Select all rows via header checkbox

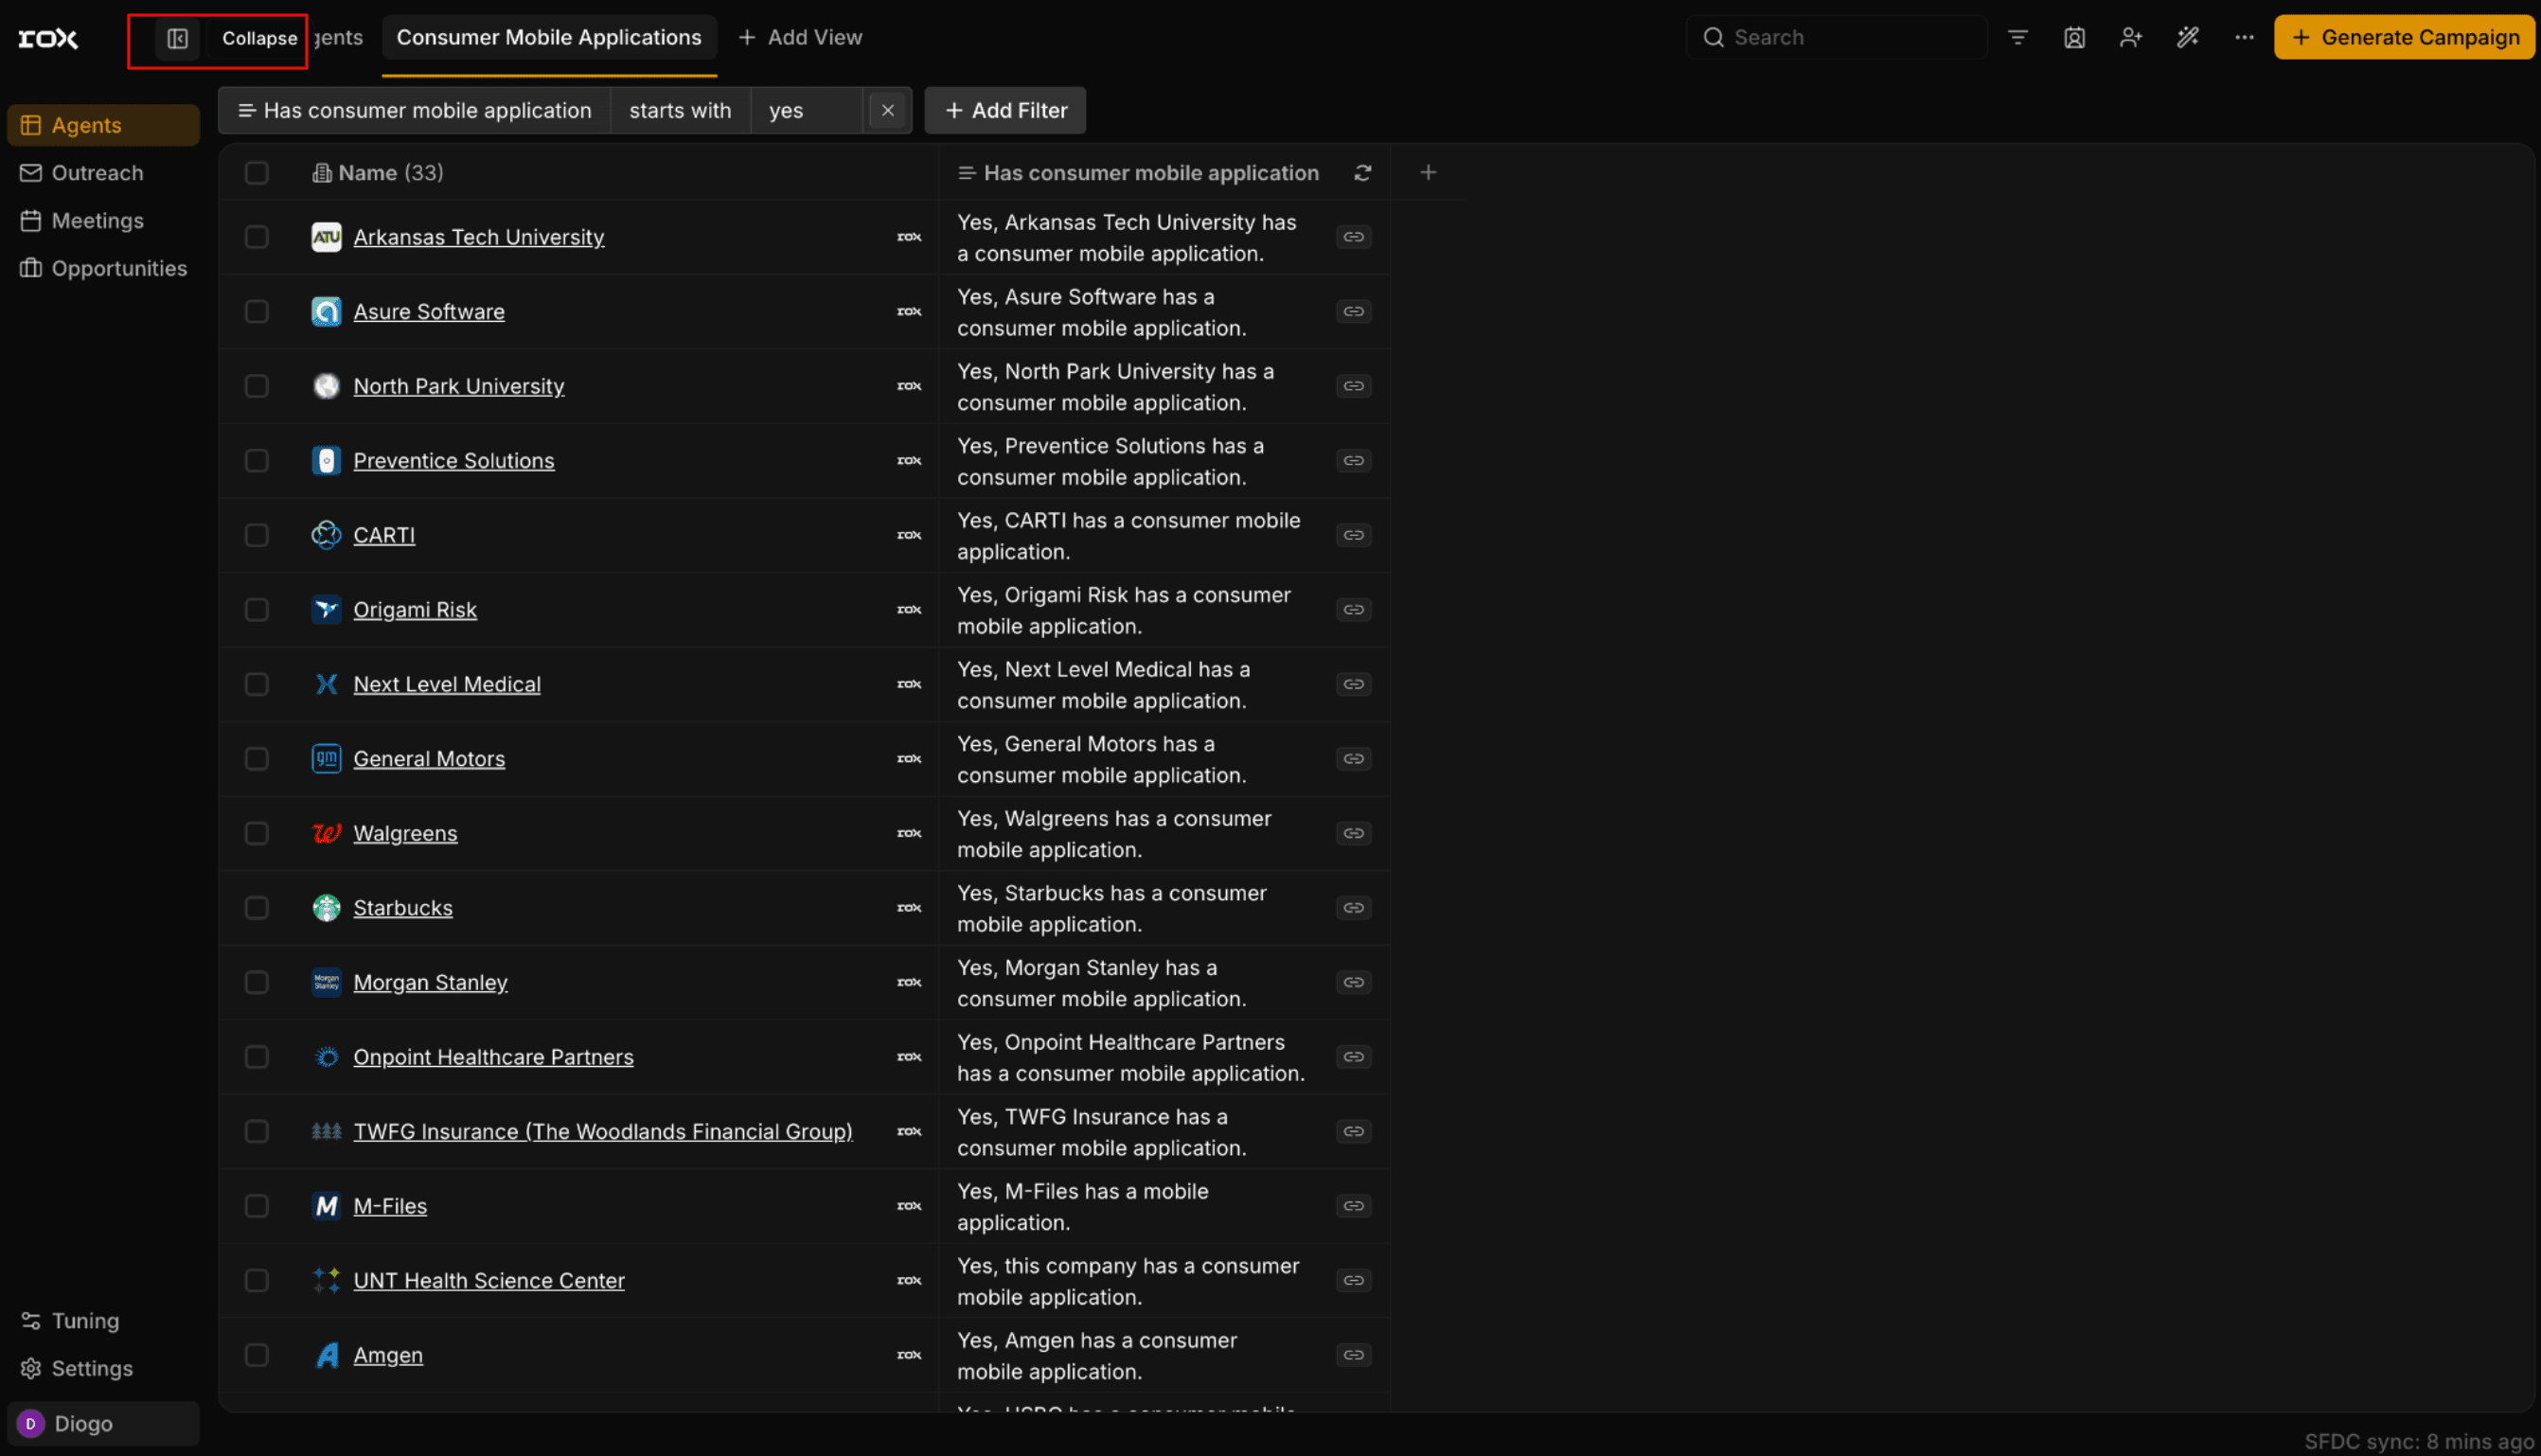coord(257,173)
